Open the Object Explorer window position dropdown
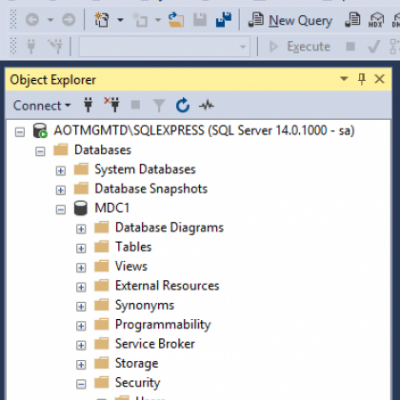This screenshot has width=400, height=400. (344, 79)
